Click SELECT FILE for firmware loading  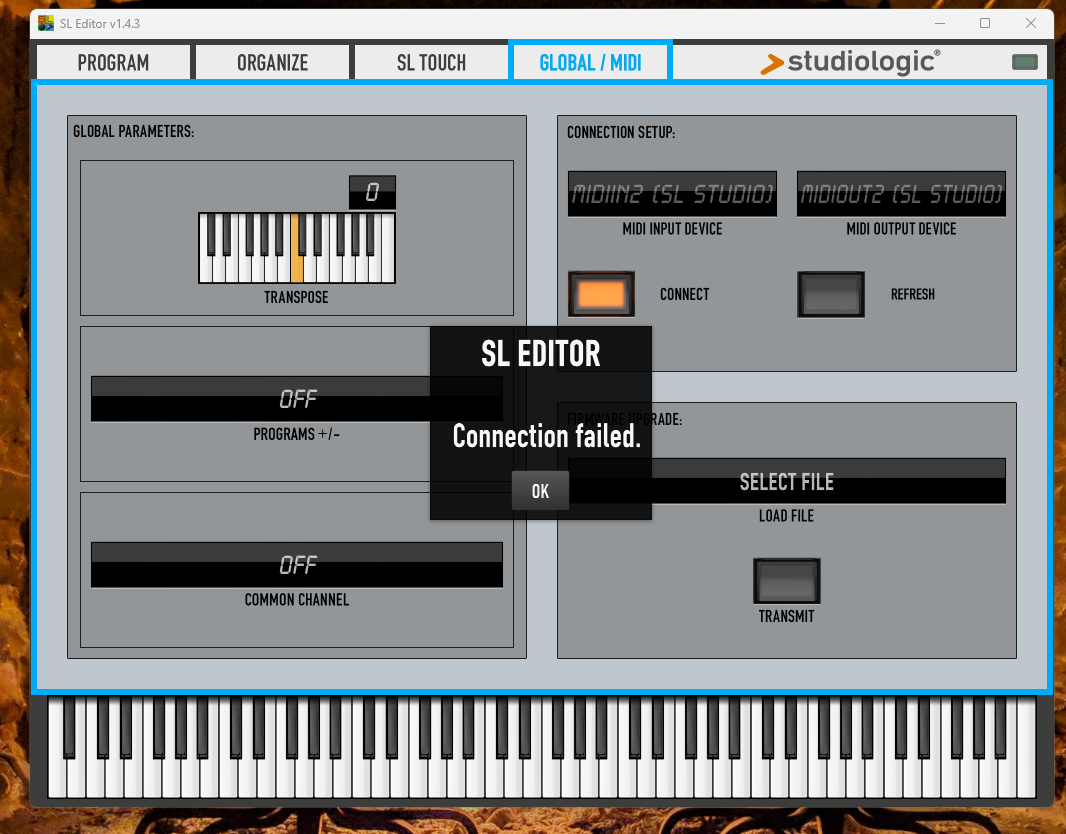pyautogui.click(x=787, y=481)
